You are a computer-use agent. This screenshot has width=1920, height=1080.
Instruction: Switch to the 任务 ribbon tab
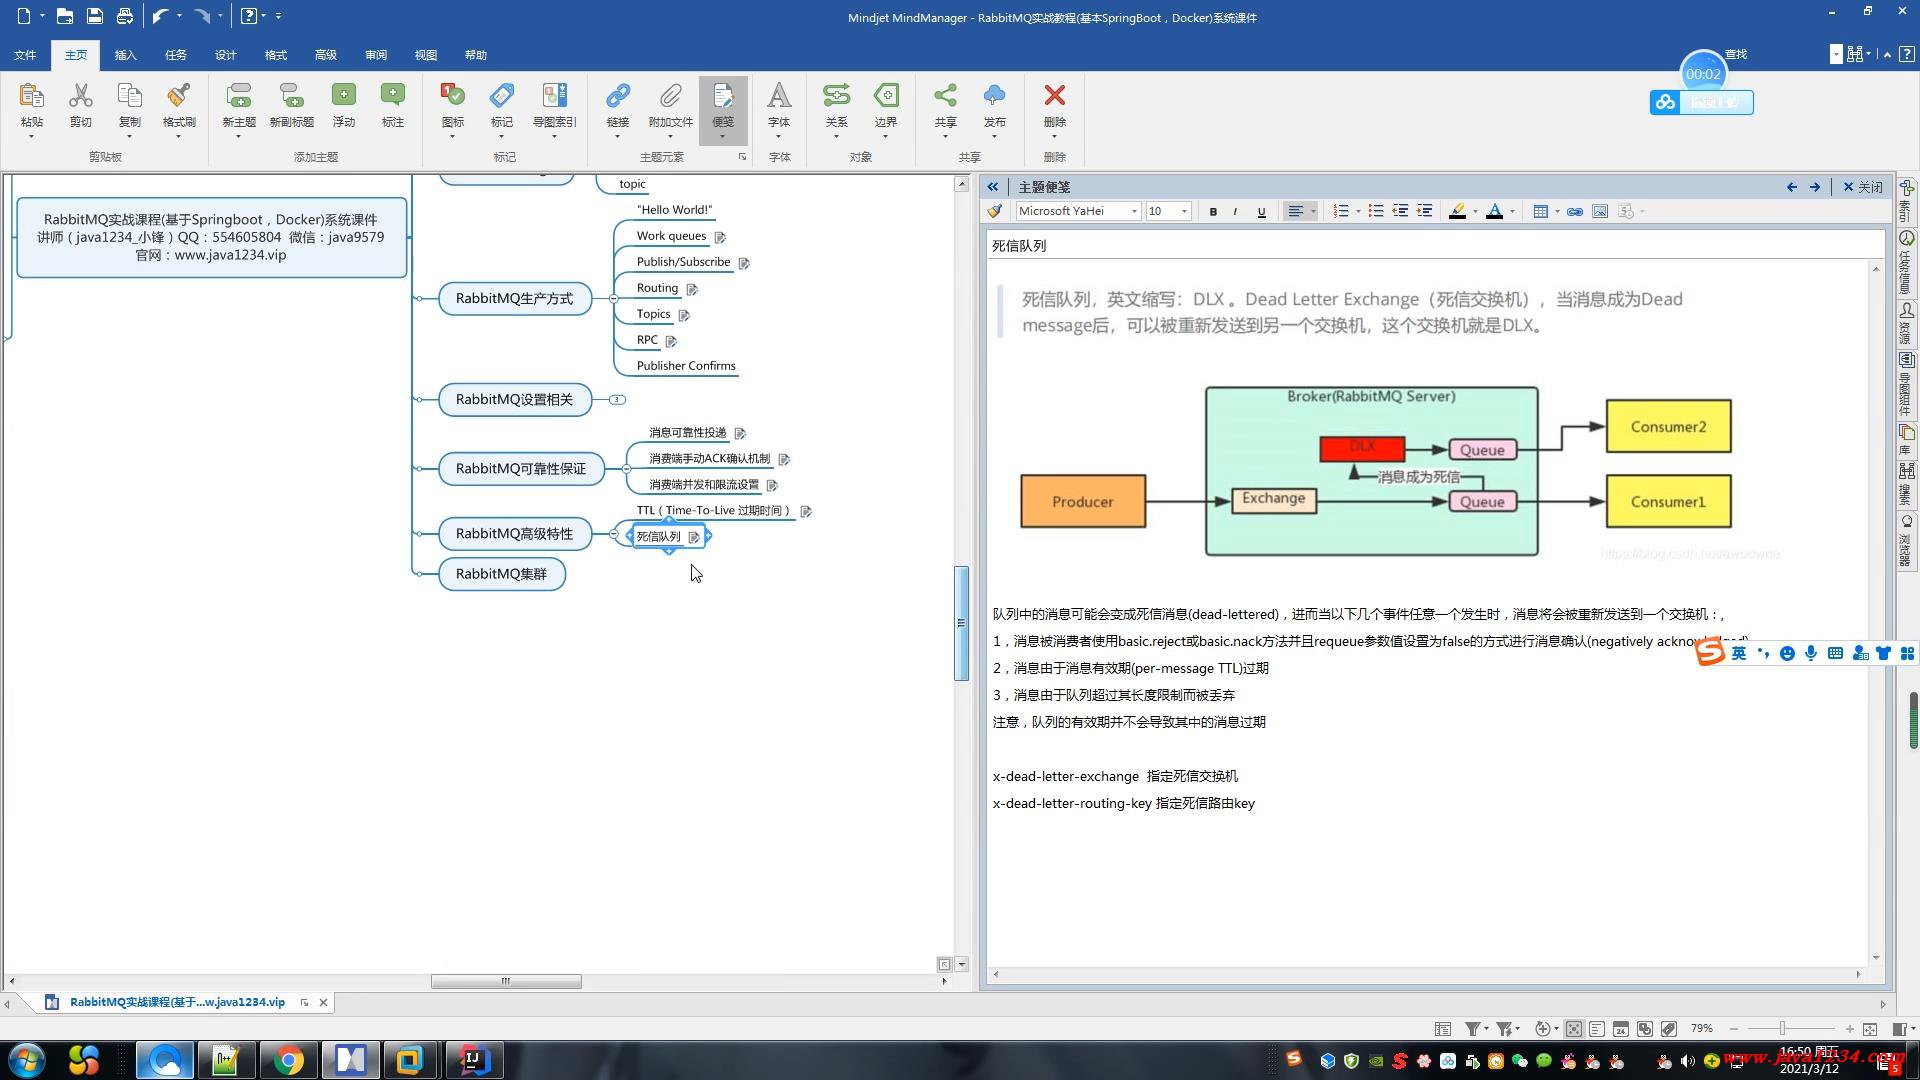click(x=175, y=55)
